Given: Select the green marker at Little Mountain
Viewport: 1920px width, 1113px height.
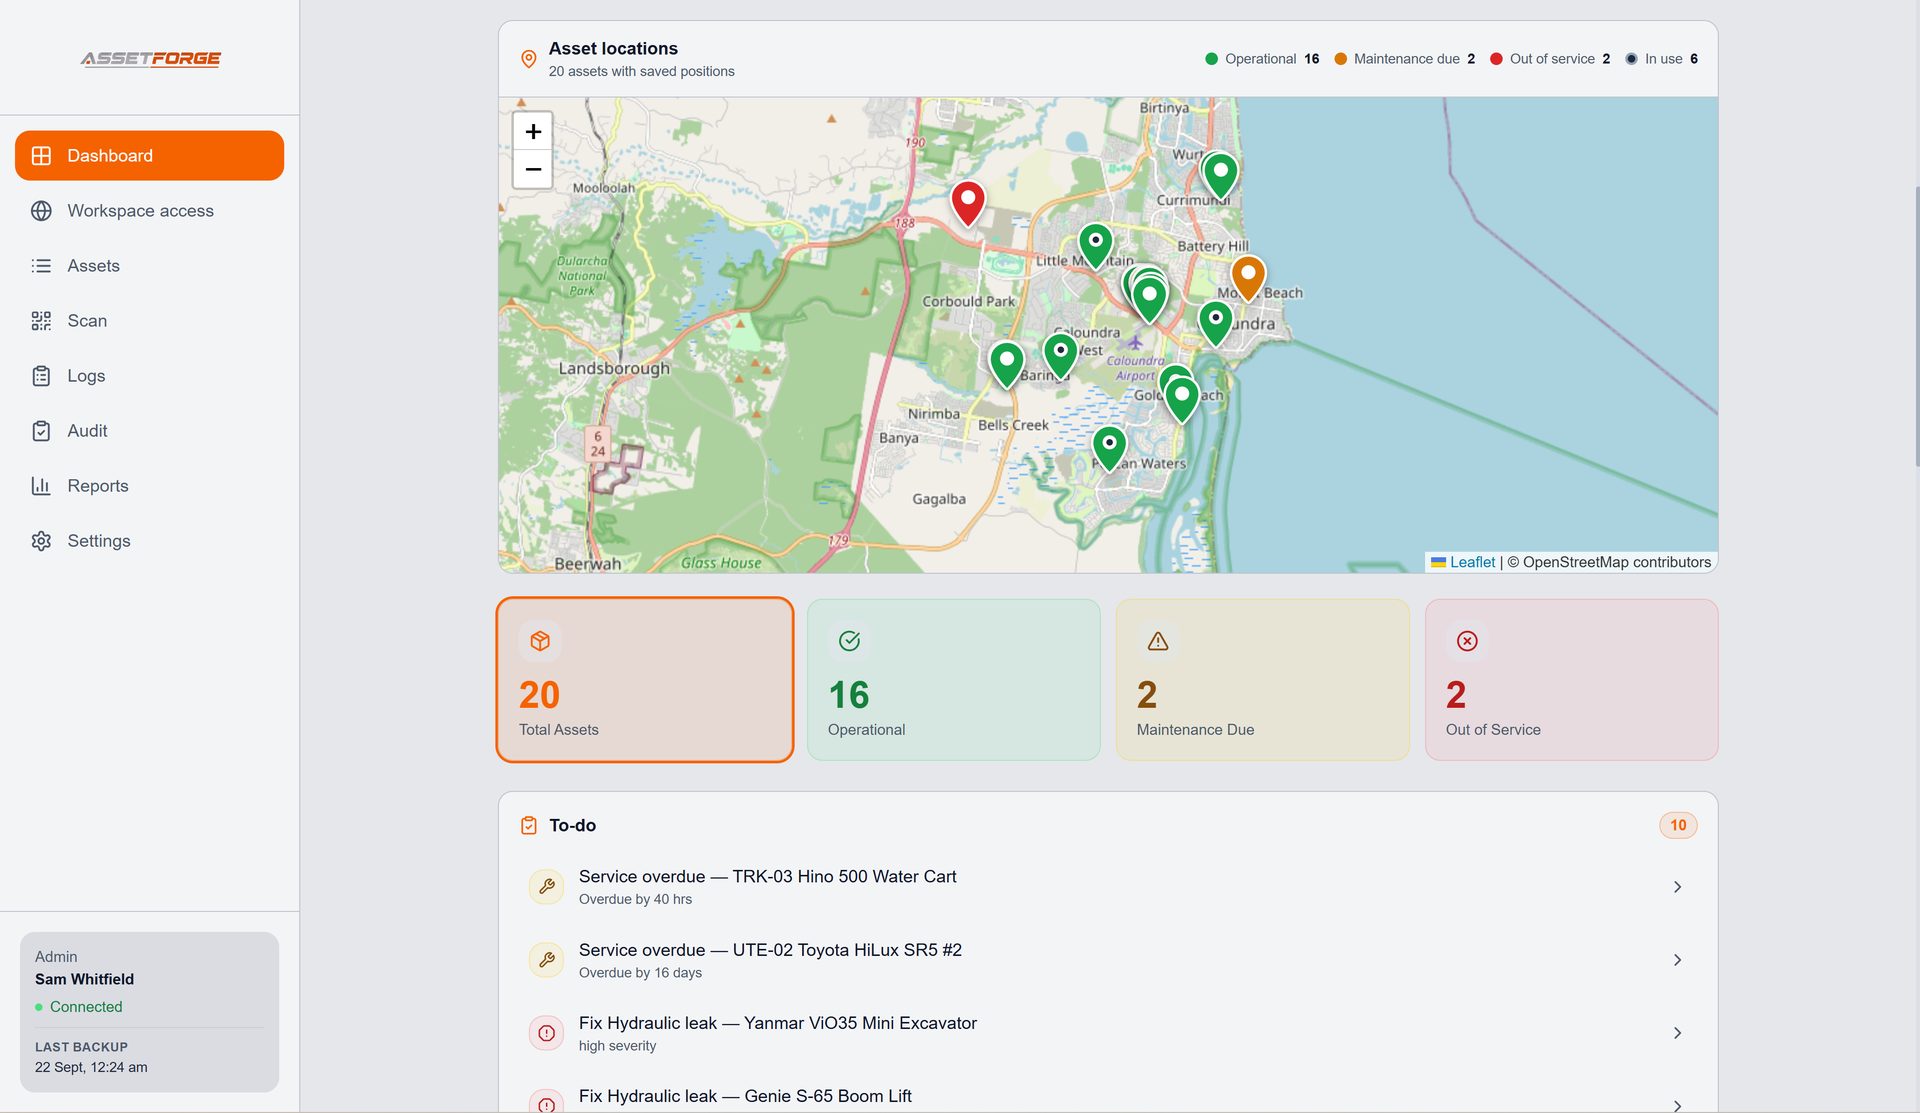Looking at the screenshot, I should click(x=1096, y=246).
